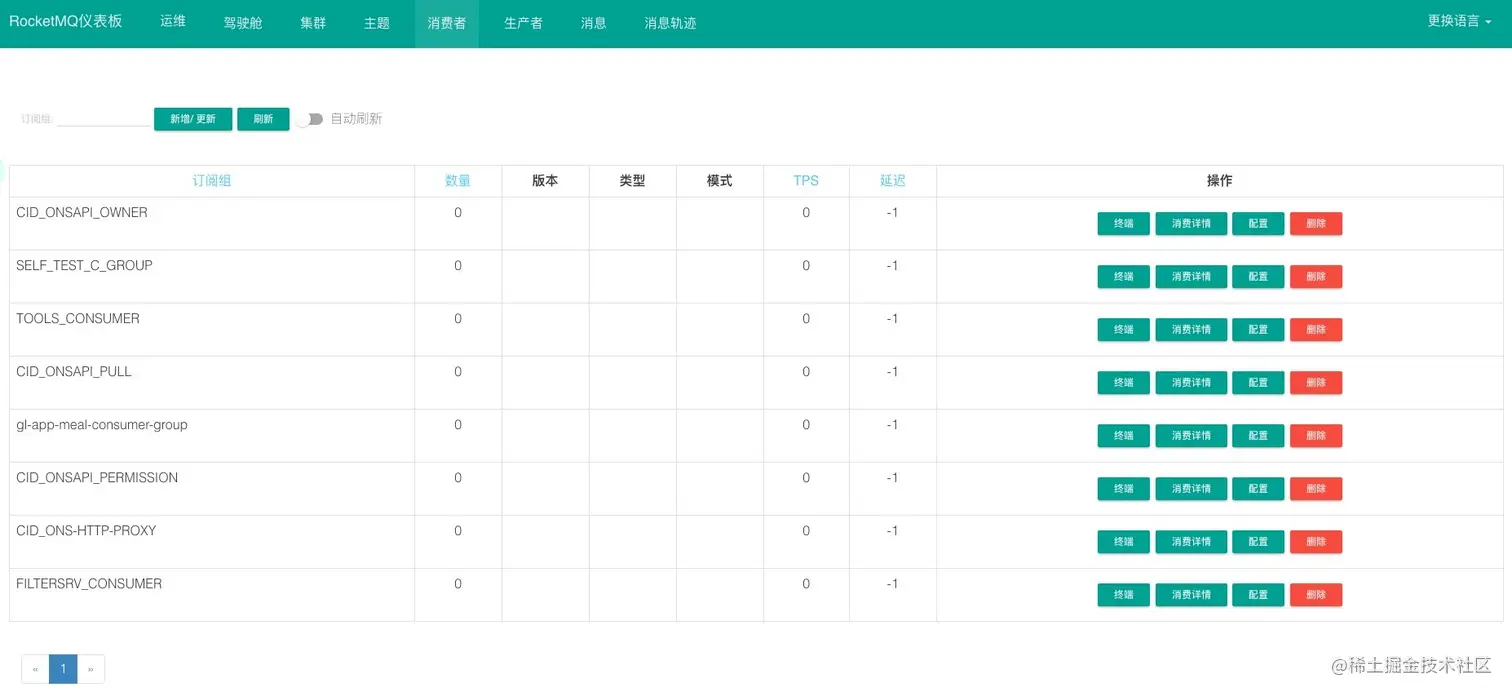Screen dimensions: 1512x696
Task: Click 删除 for CID_ONSAPI_OWNER
Action: coord(1316,224)
